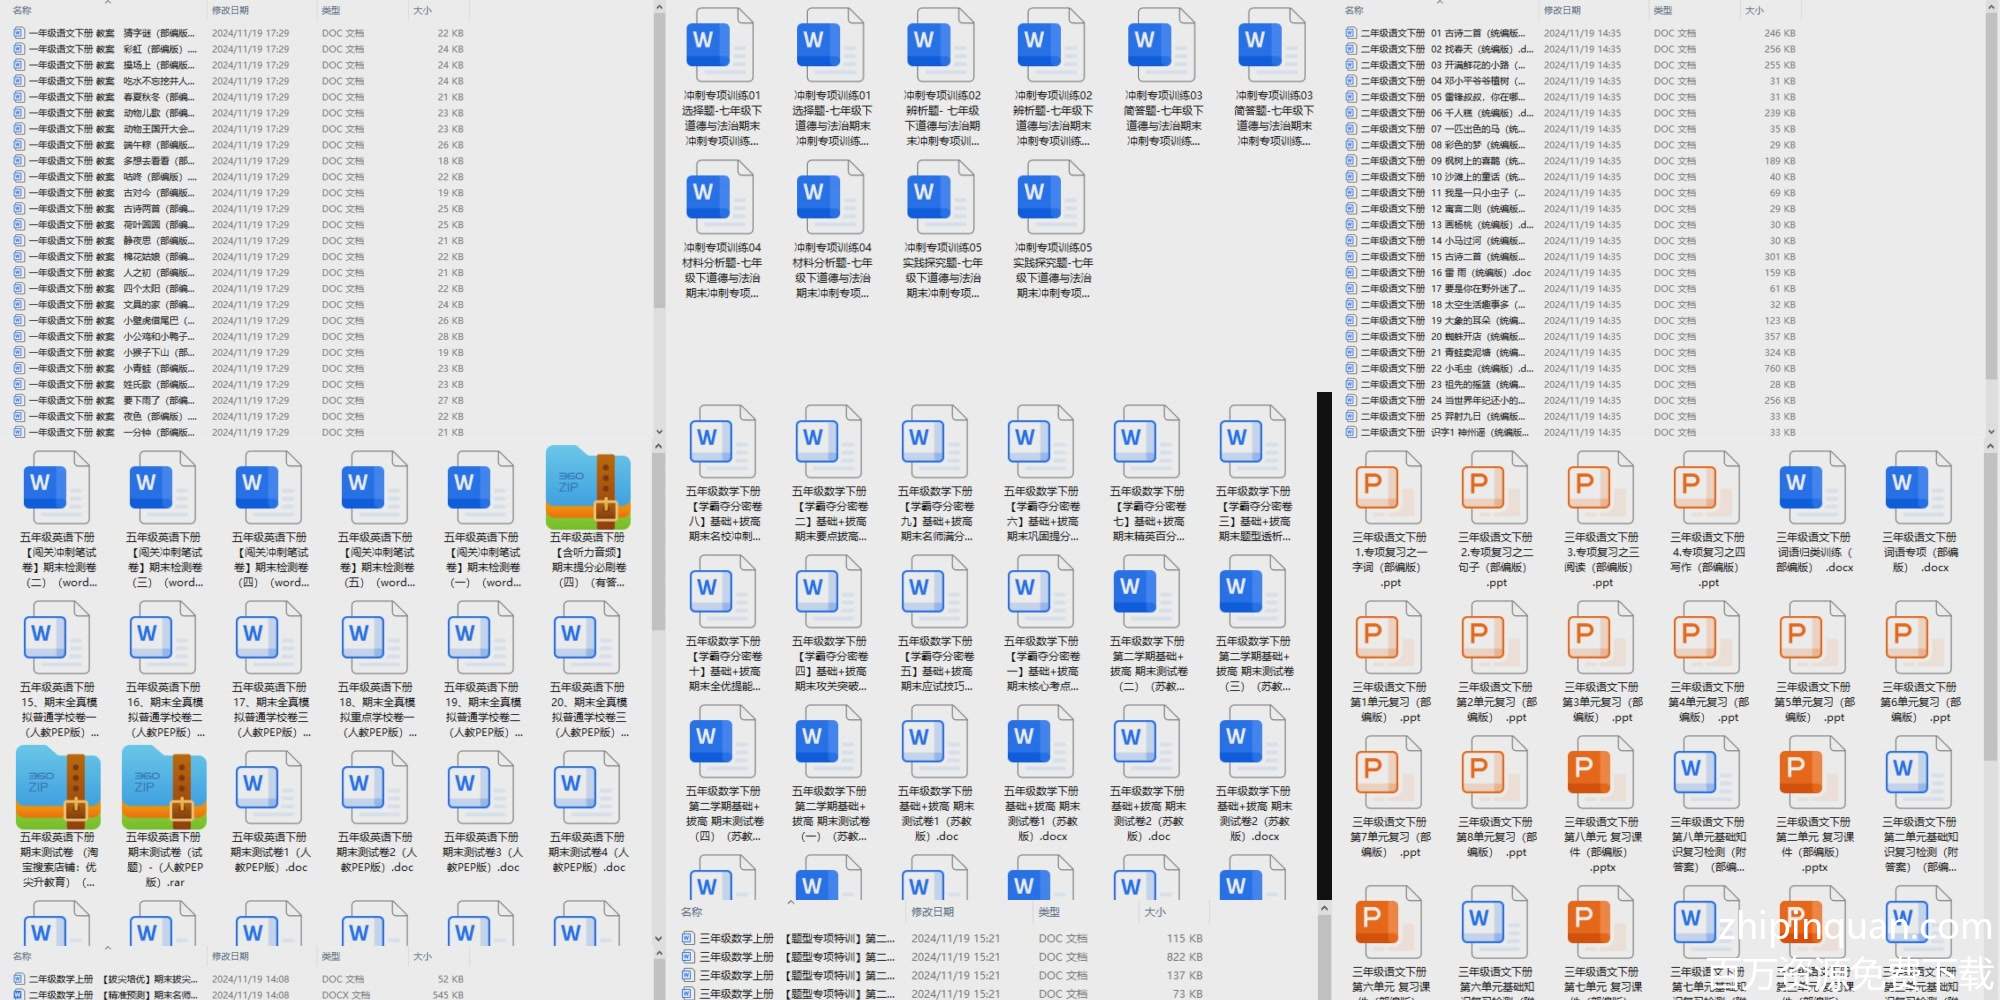
Task: Select 二年级数学上册【拔尖培优】file in bottom list
Action: pos(110,980)
